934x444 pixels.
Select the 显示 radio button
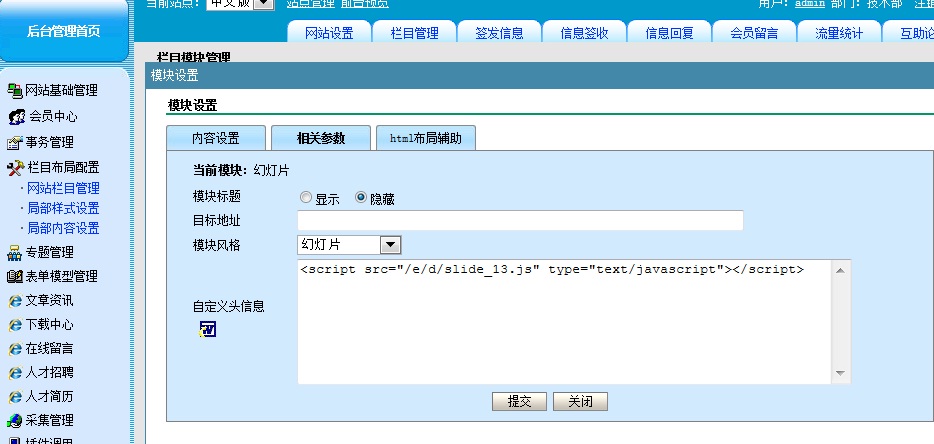(306, 198)
